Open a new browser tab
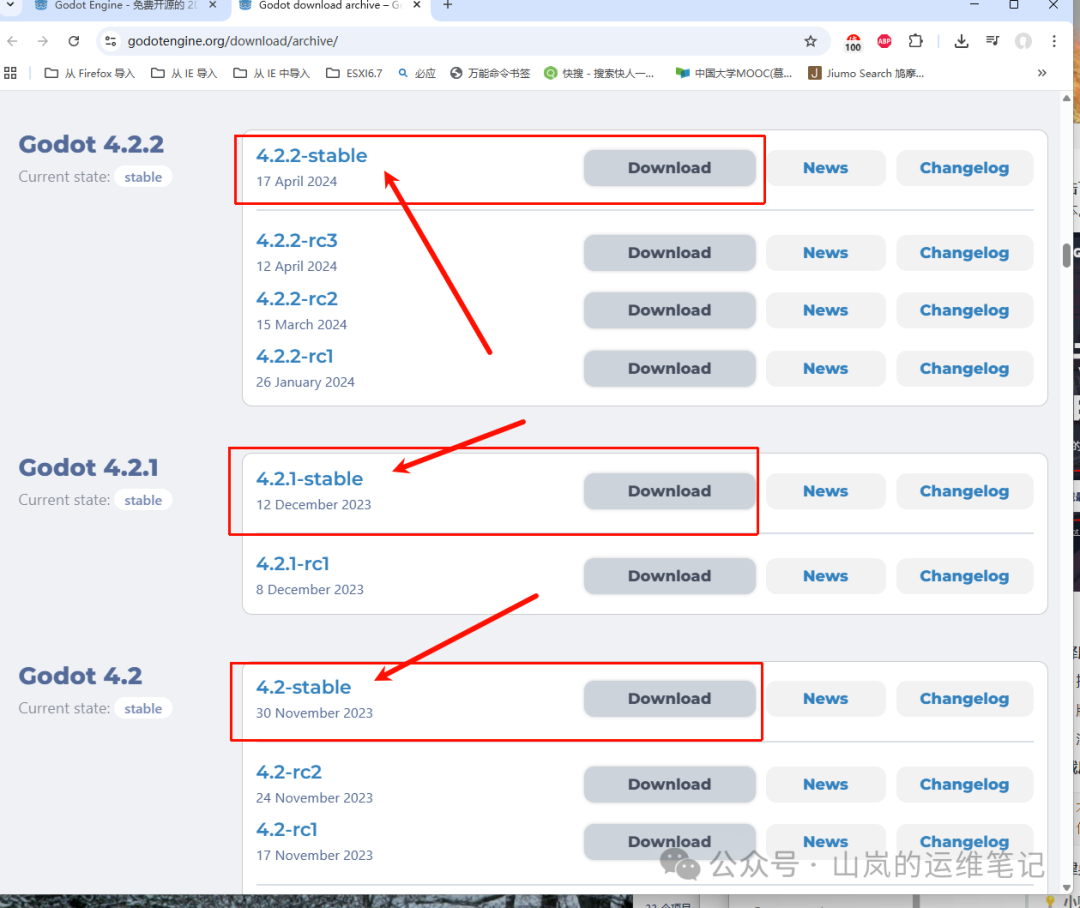1080x908 pixels. pos(448,6)
